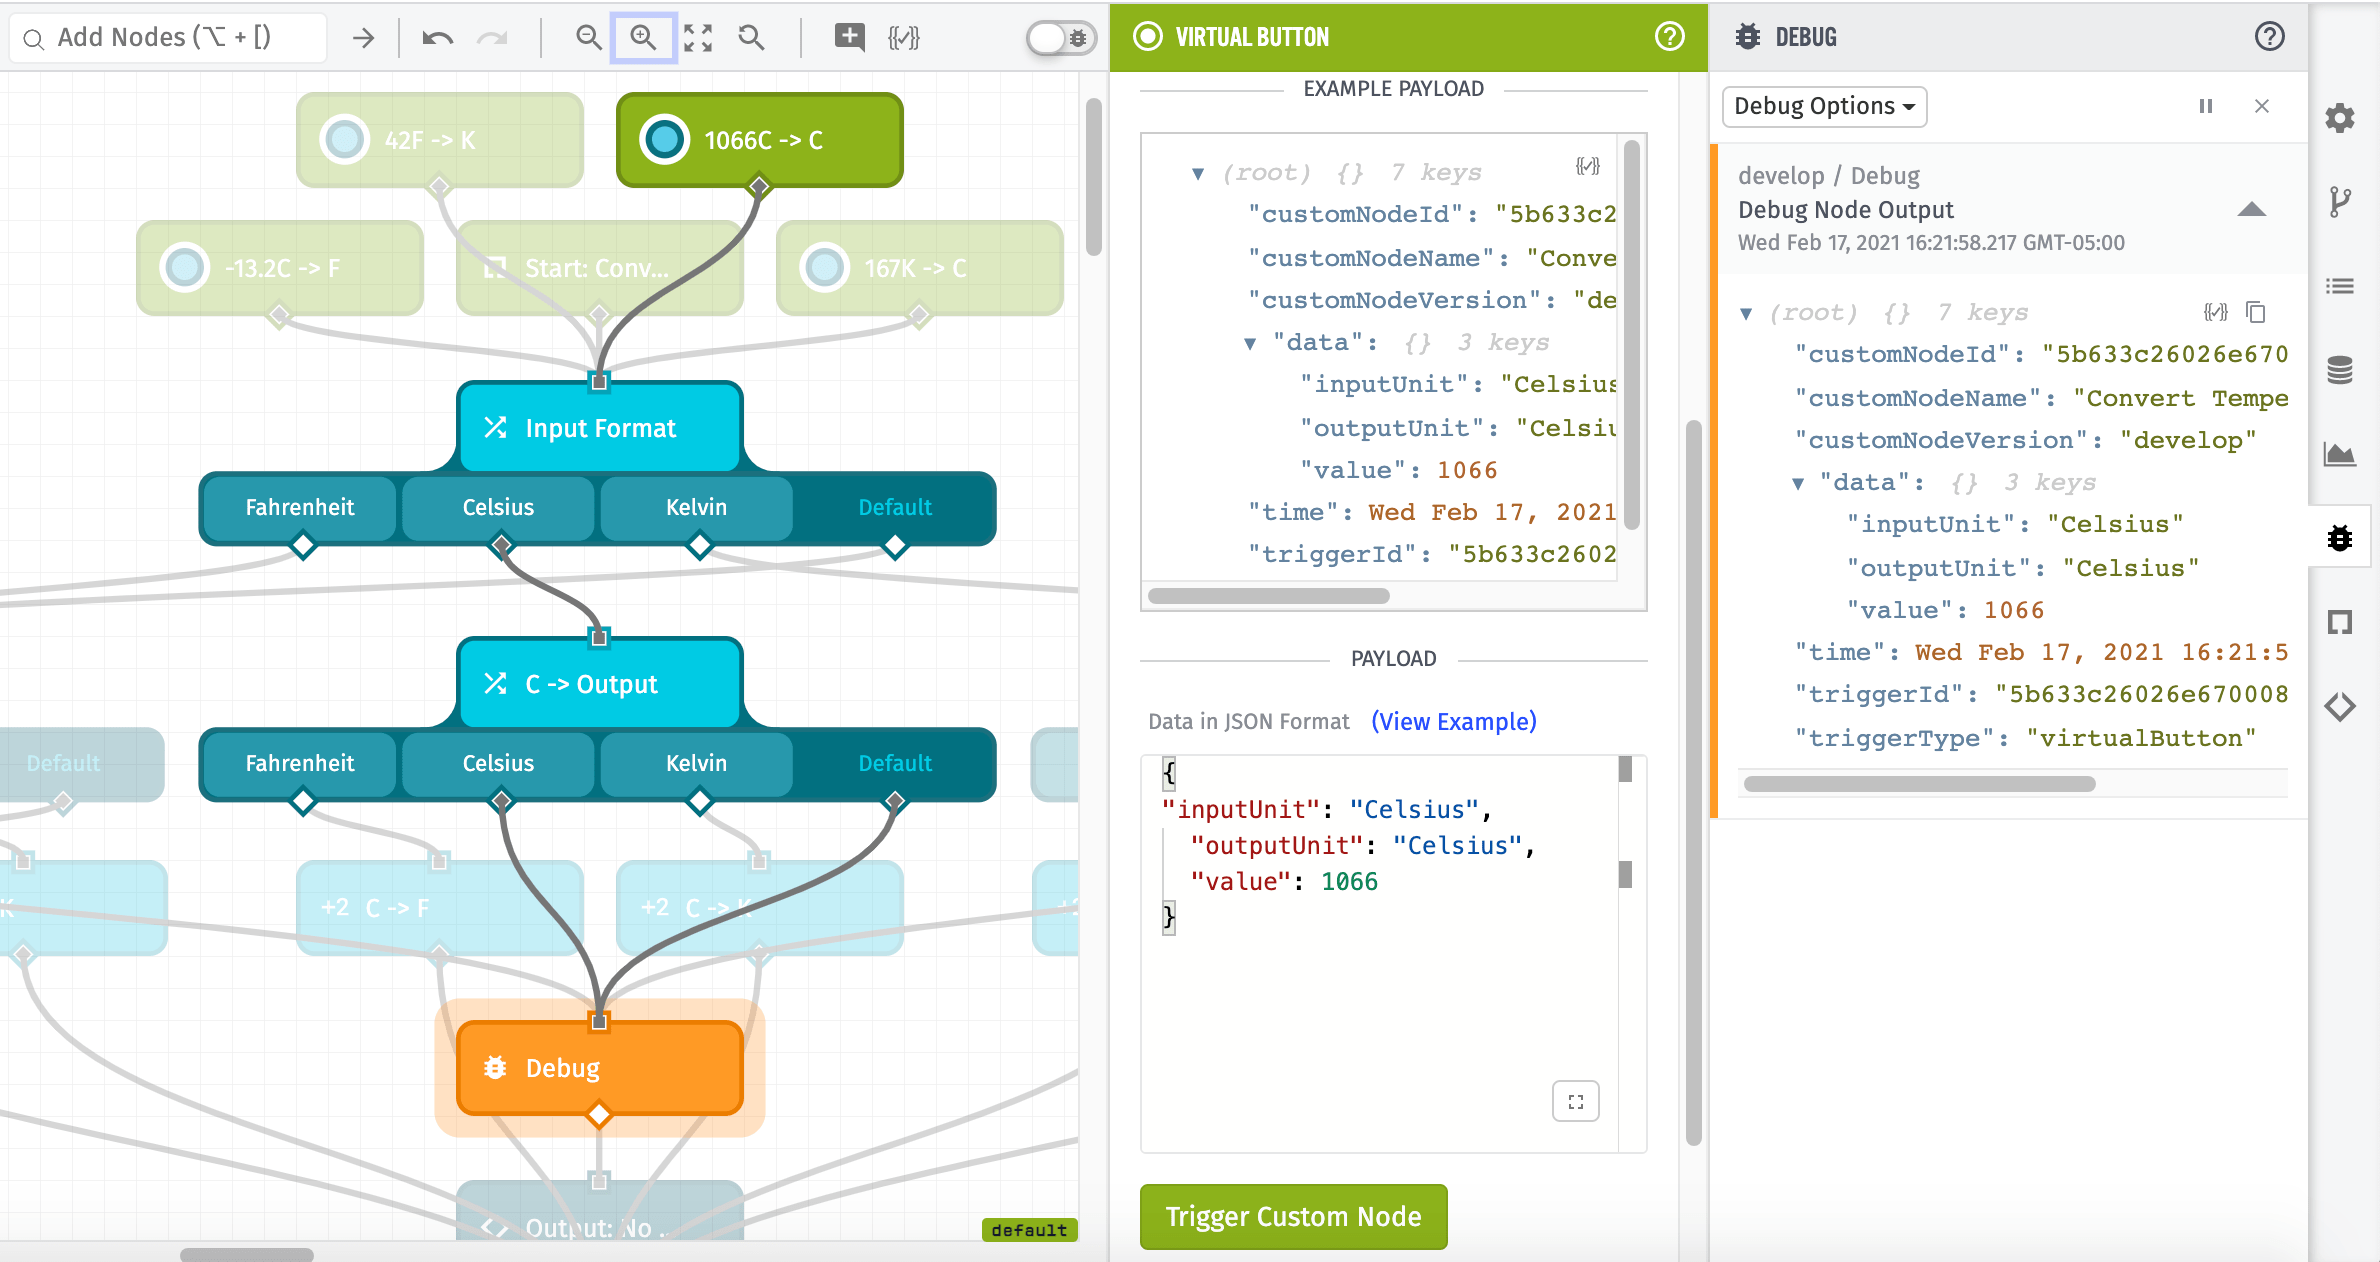2380x1262 pixels.
Task: Zoom out the workflow canvas
Action: point(589,38)
